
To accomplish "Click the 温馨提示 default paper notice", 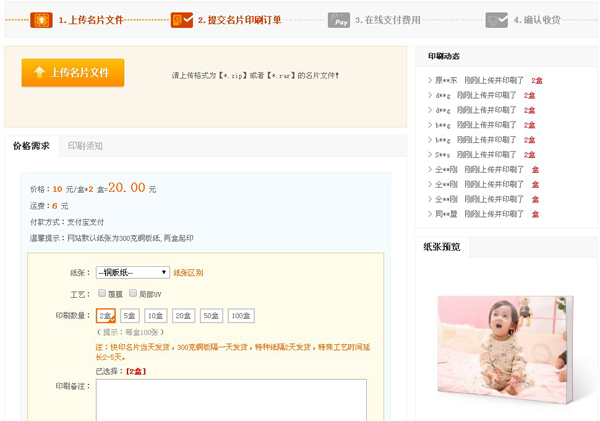I will pyautogui.click(x=111, y=238).
